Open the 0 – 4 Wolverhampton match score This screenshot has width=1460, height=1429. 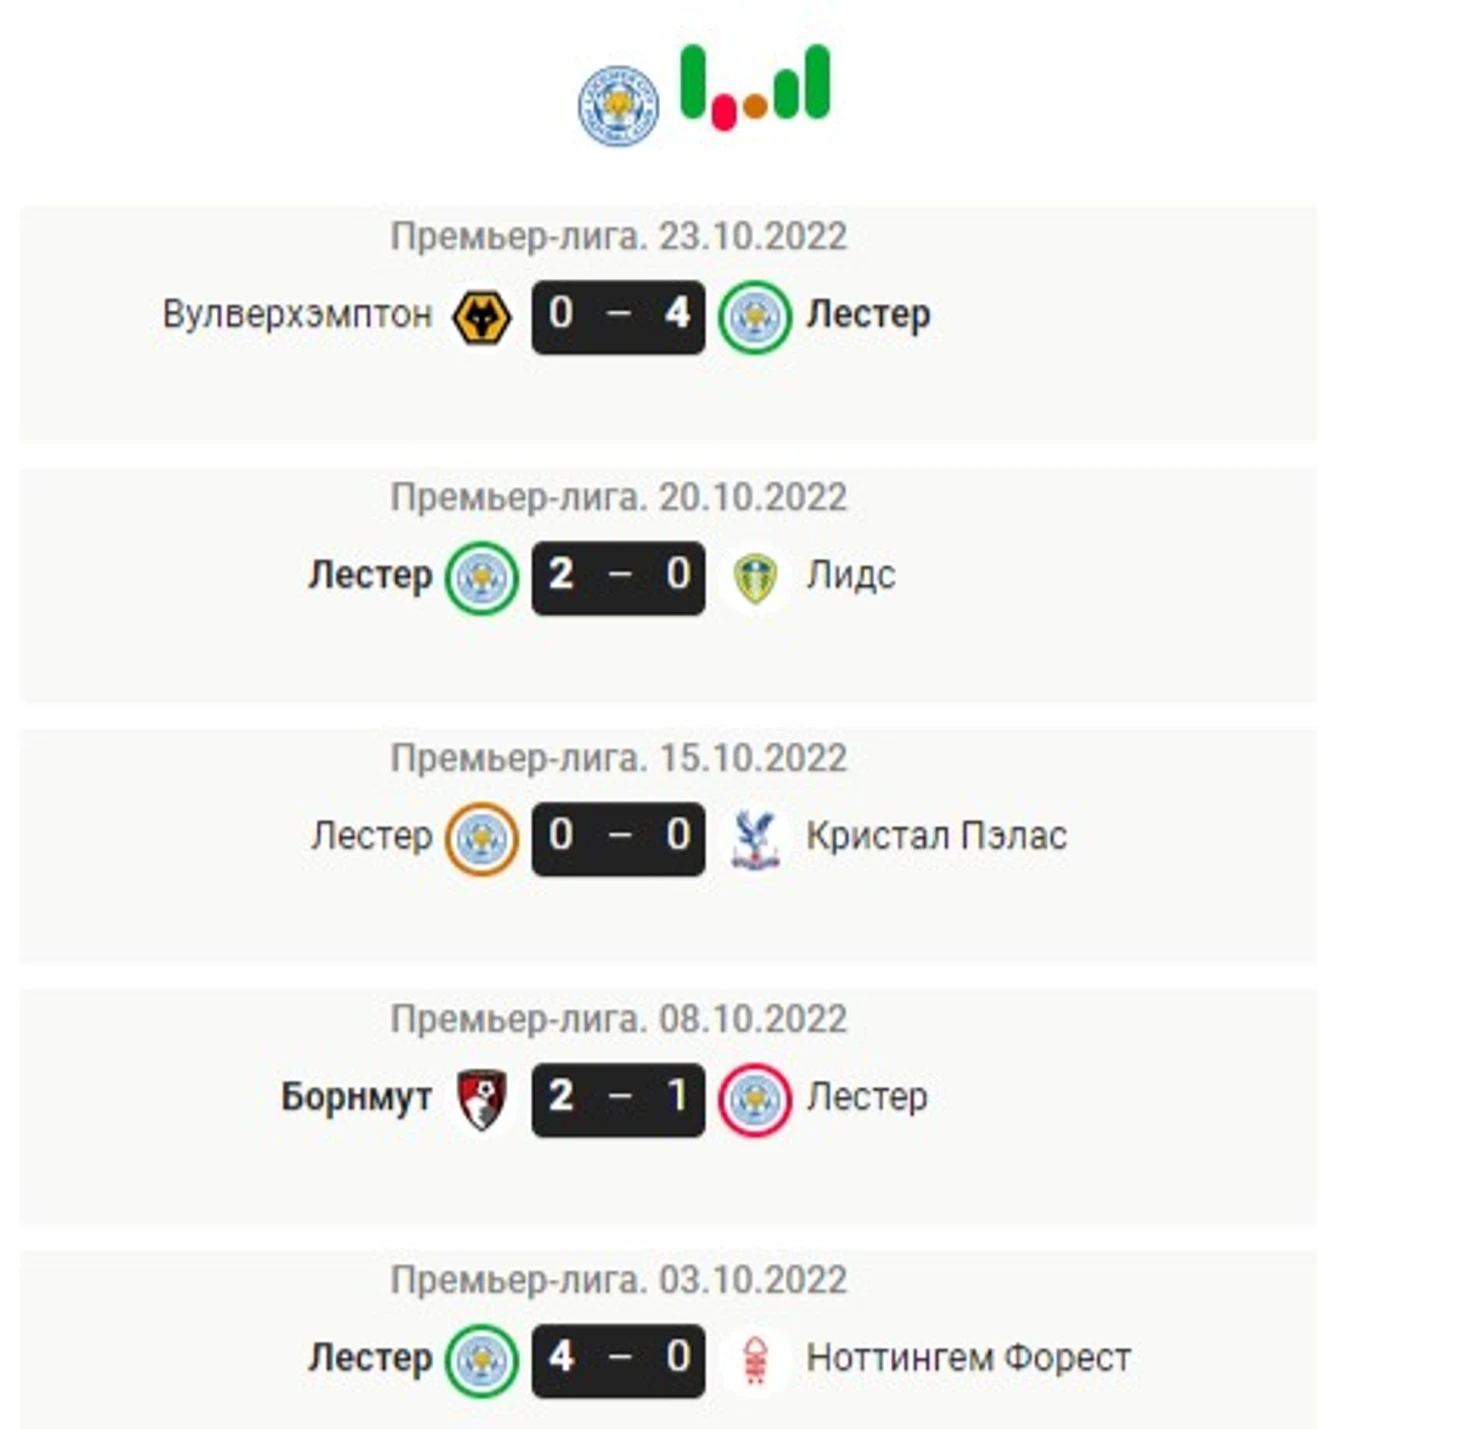(x=618, y=318)
